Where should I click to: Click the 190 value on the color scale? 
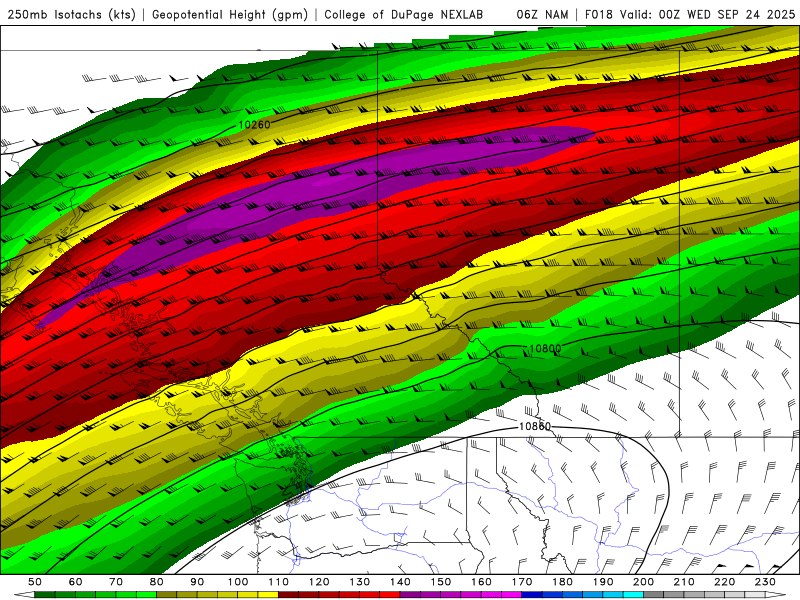[x=603, y=582]
